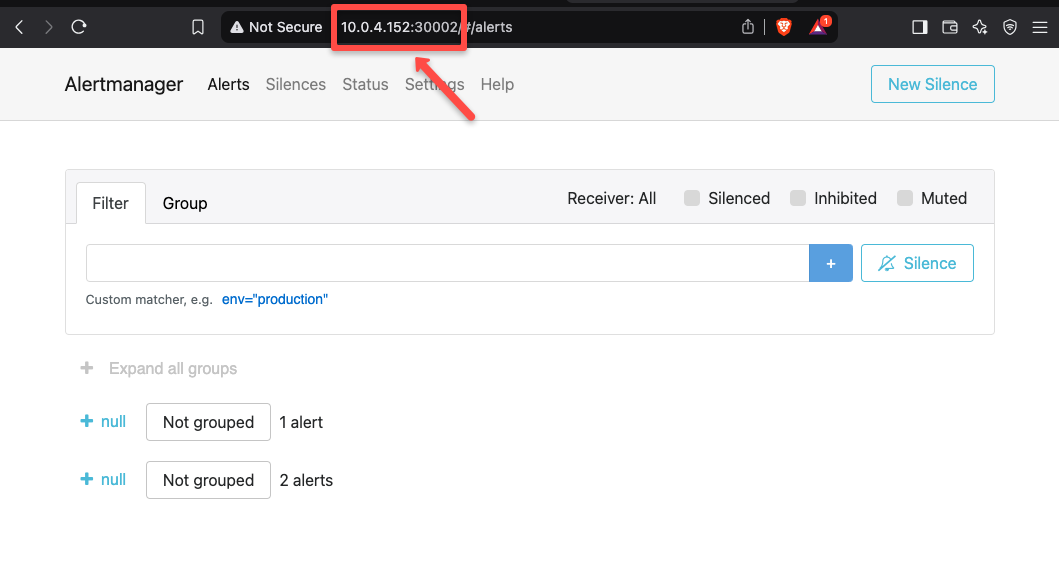This screenshot has height=570, width=1059.
Task: Open the Status navigation item
Action: (365, 84)
